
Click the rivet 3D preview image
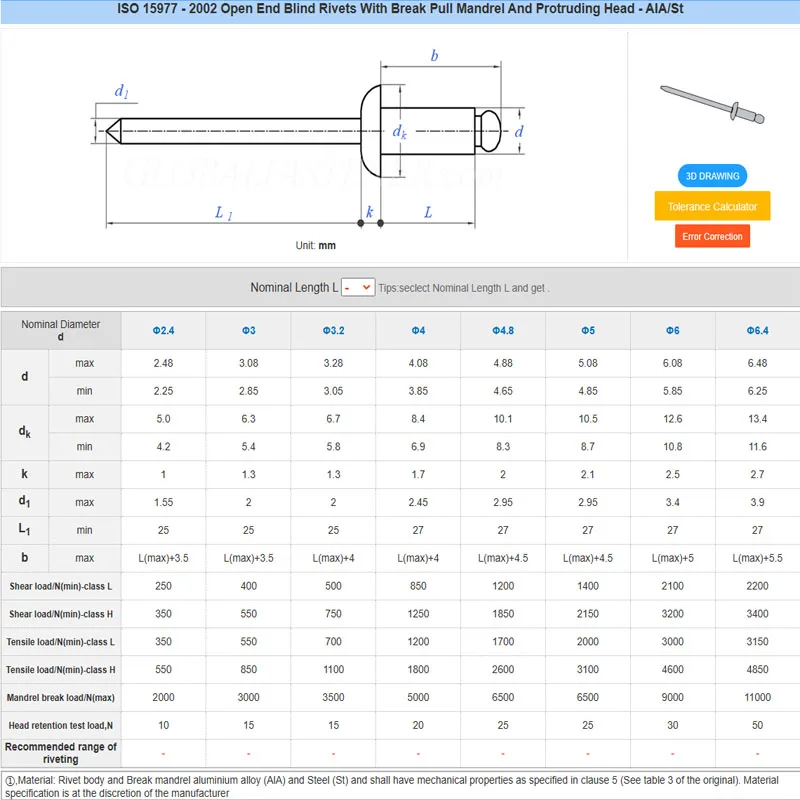coord(712,106)
